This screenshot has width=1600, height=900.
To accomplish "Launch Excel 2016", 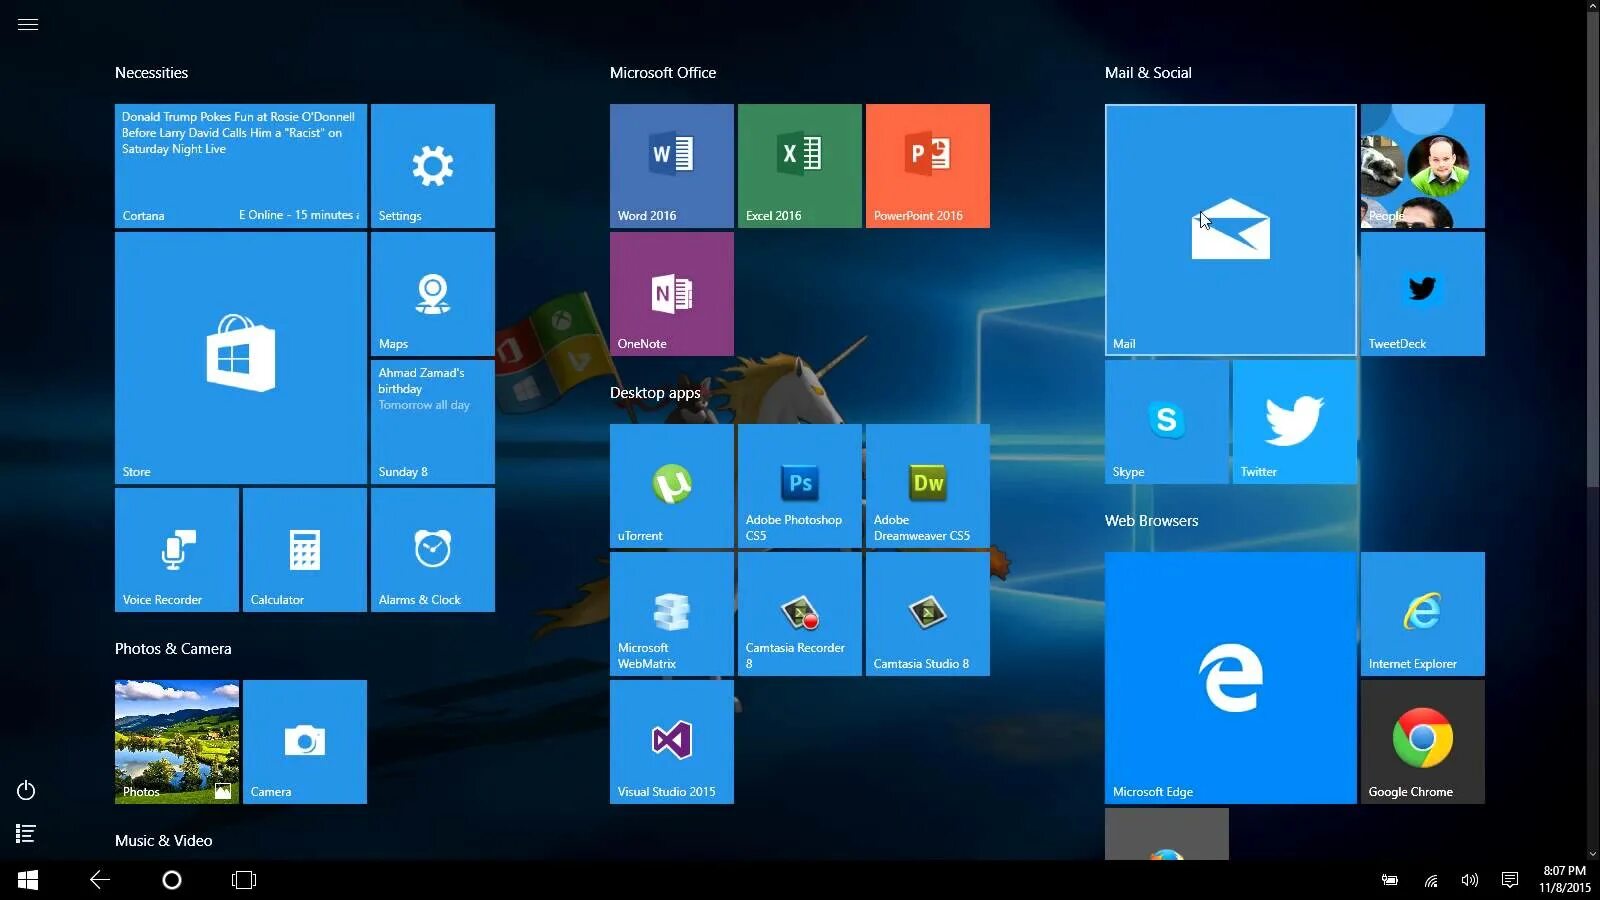I will click(800, 166).
